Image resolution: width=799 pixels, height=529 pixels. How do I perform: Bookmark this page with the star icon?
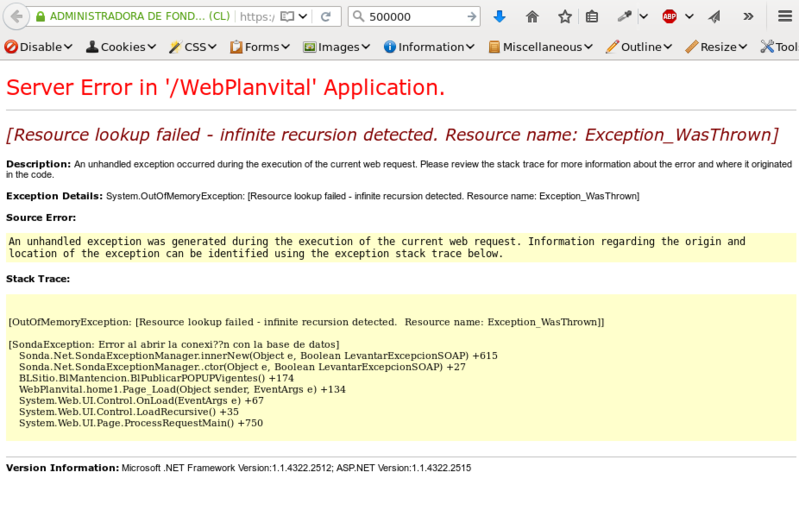tap(565, 17)
